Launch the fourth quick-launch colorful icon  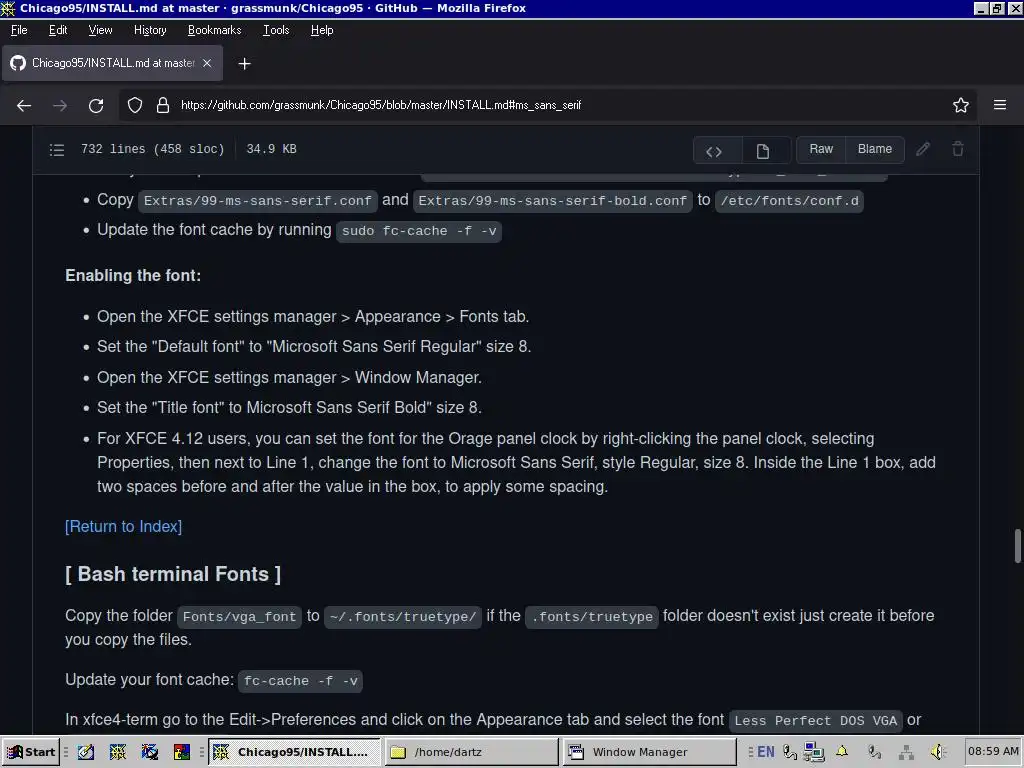point(182,752)
